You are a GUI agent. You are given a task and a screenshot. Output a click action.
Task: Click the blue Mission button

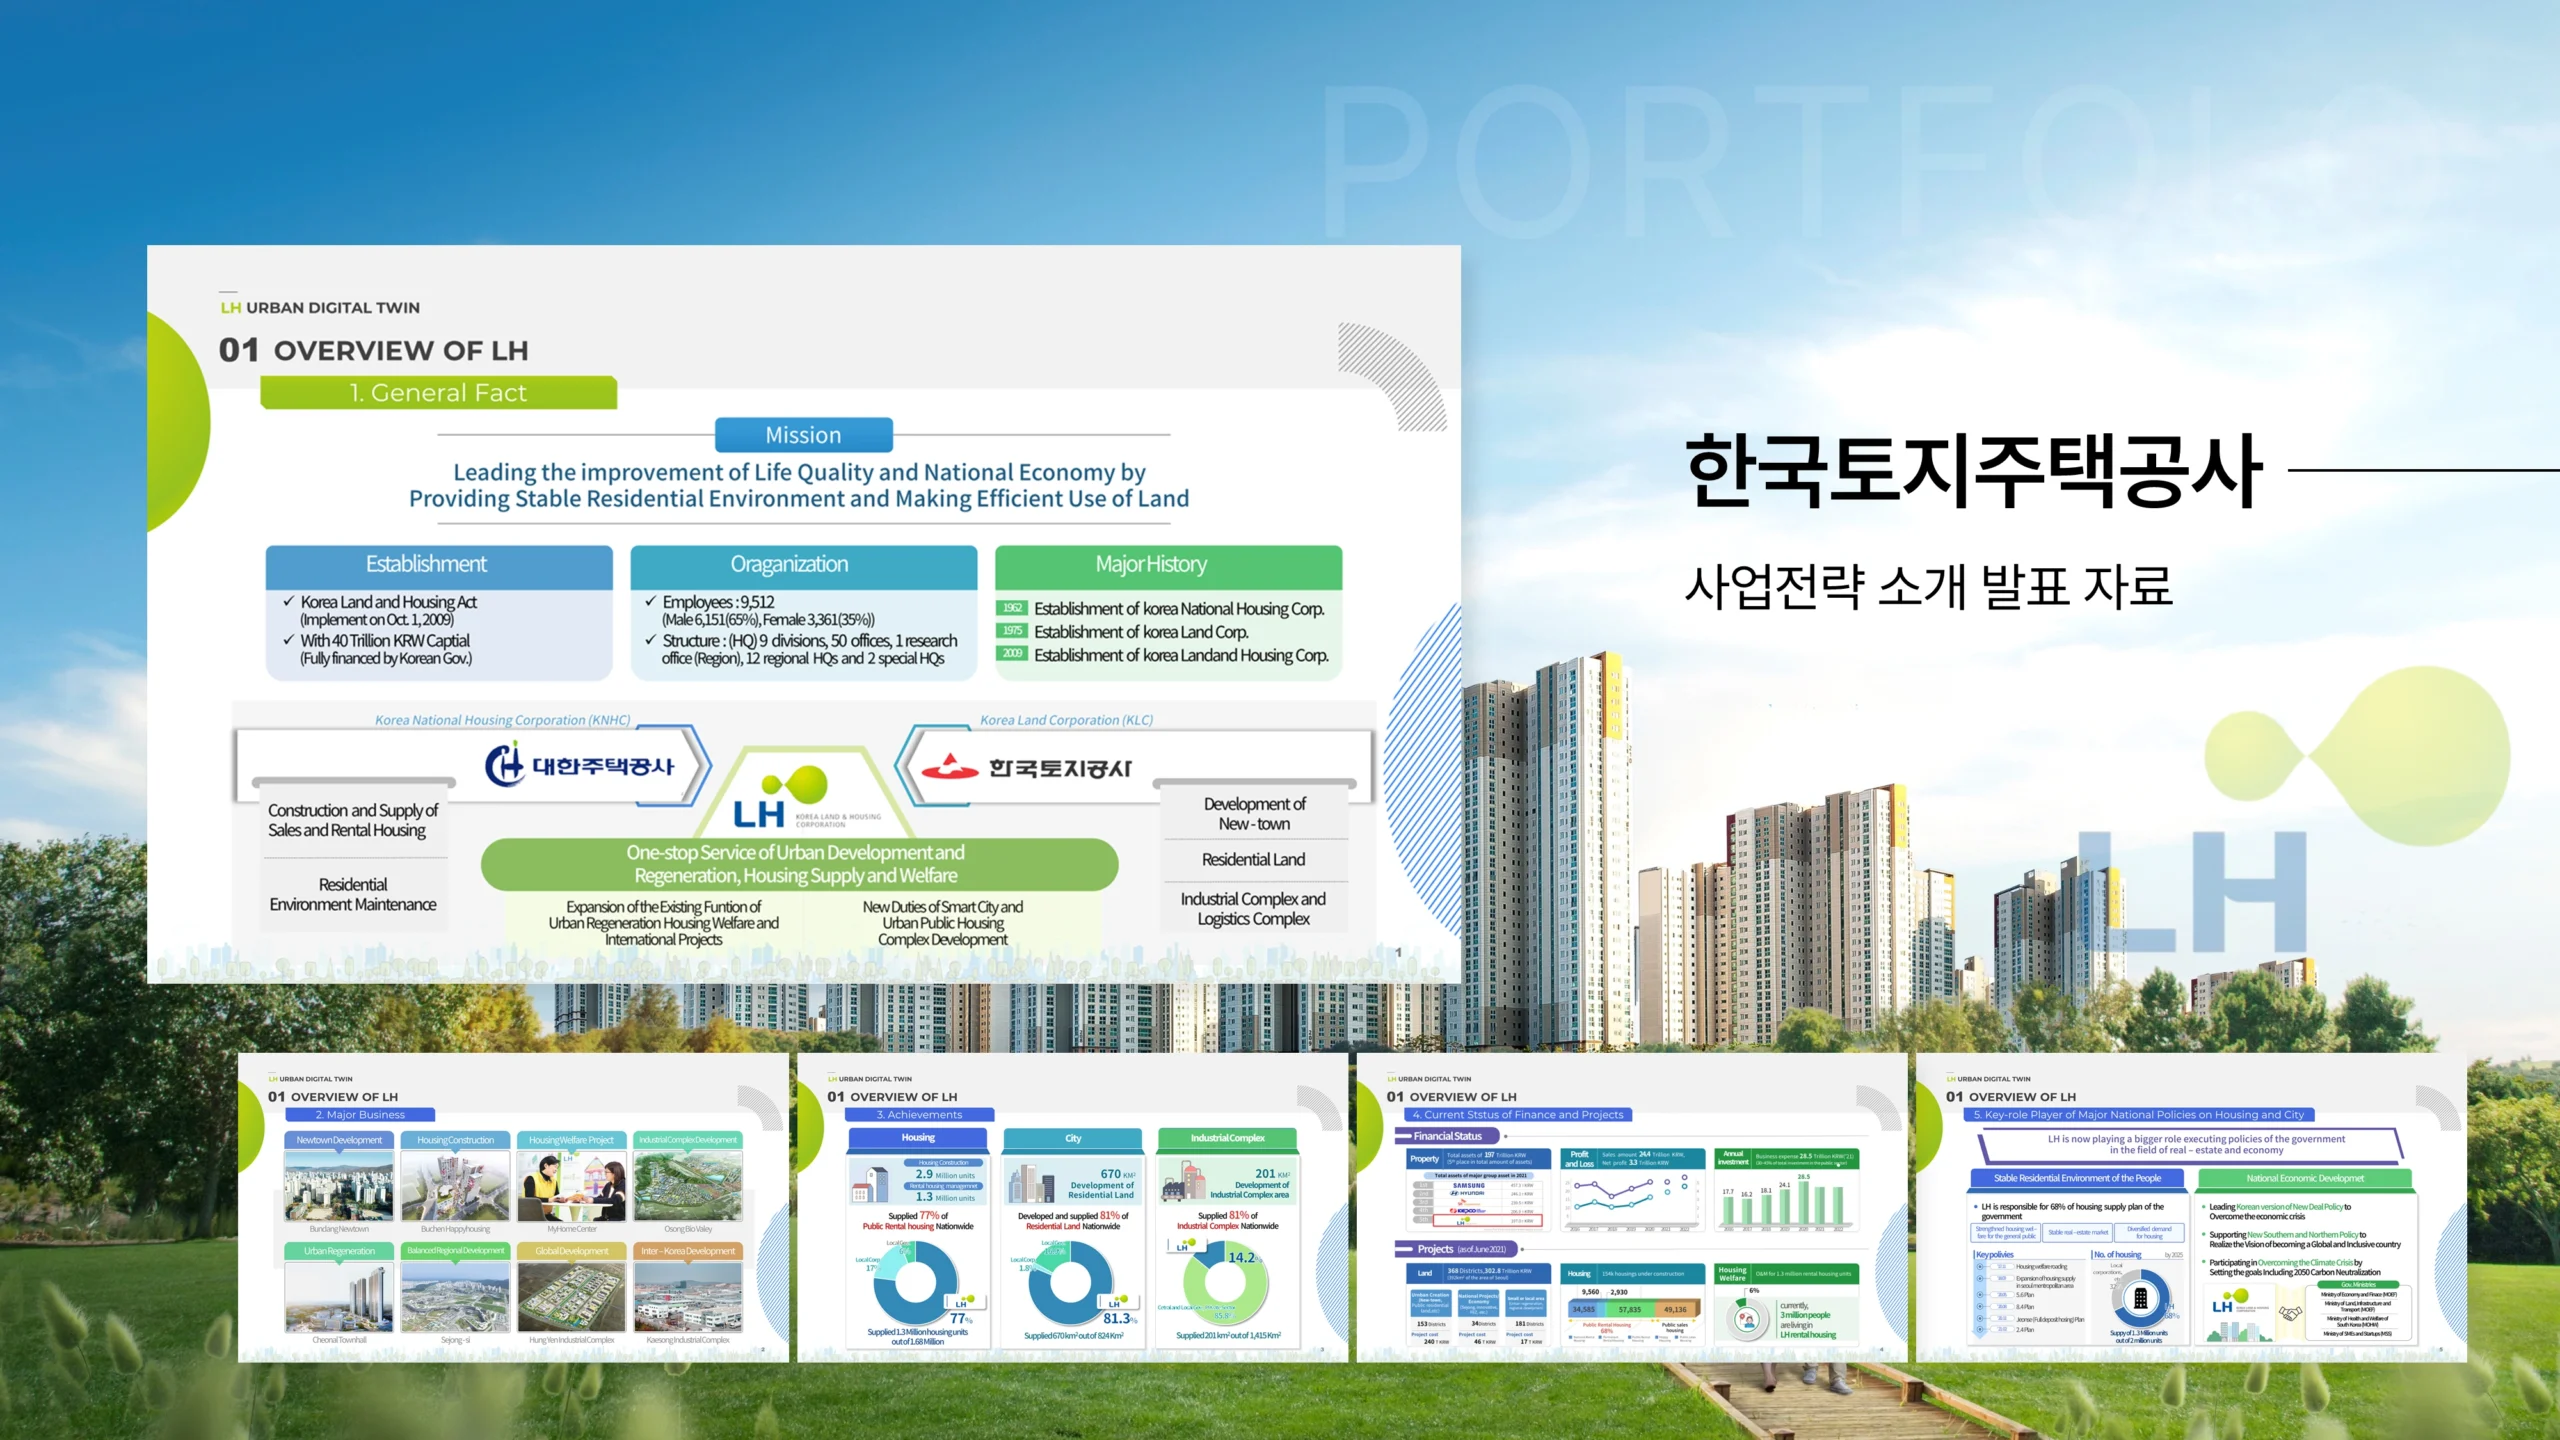click(803, 435)
